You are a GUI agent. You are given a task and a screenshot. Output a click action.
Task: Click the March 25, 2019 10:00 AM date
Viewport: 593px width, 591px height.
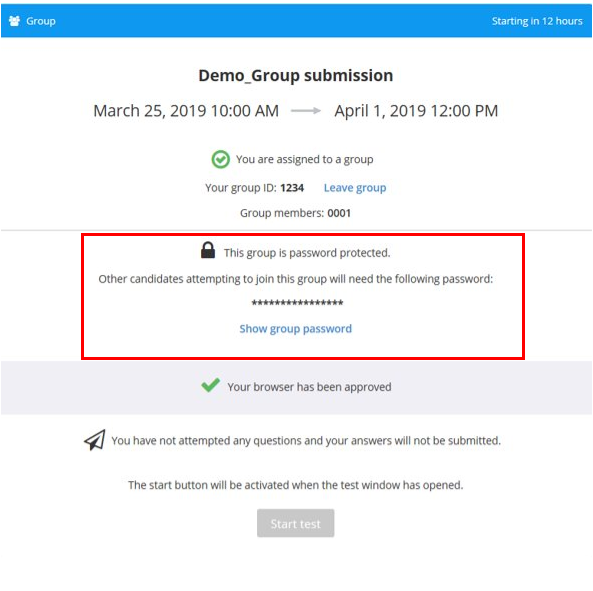click(x=186, y=111)
